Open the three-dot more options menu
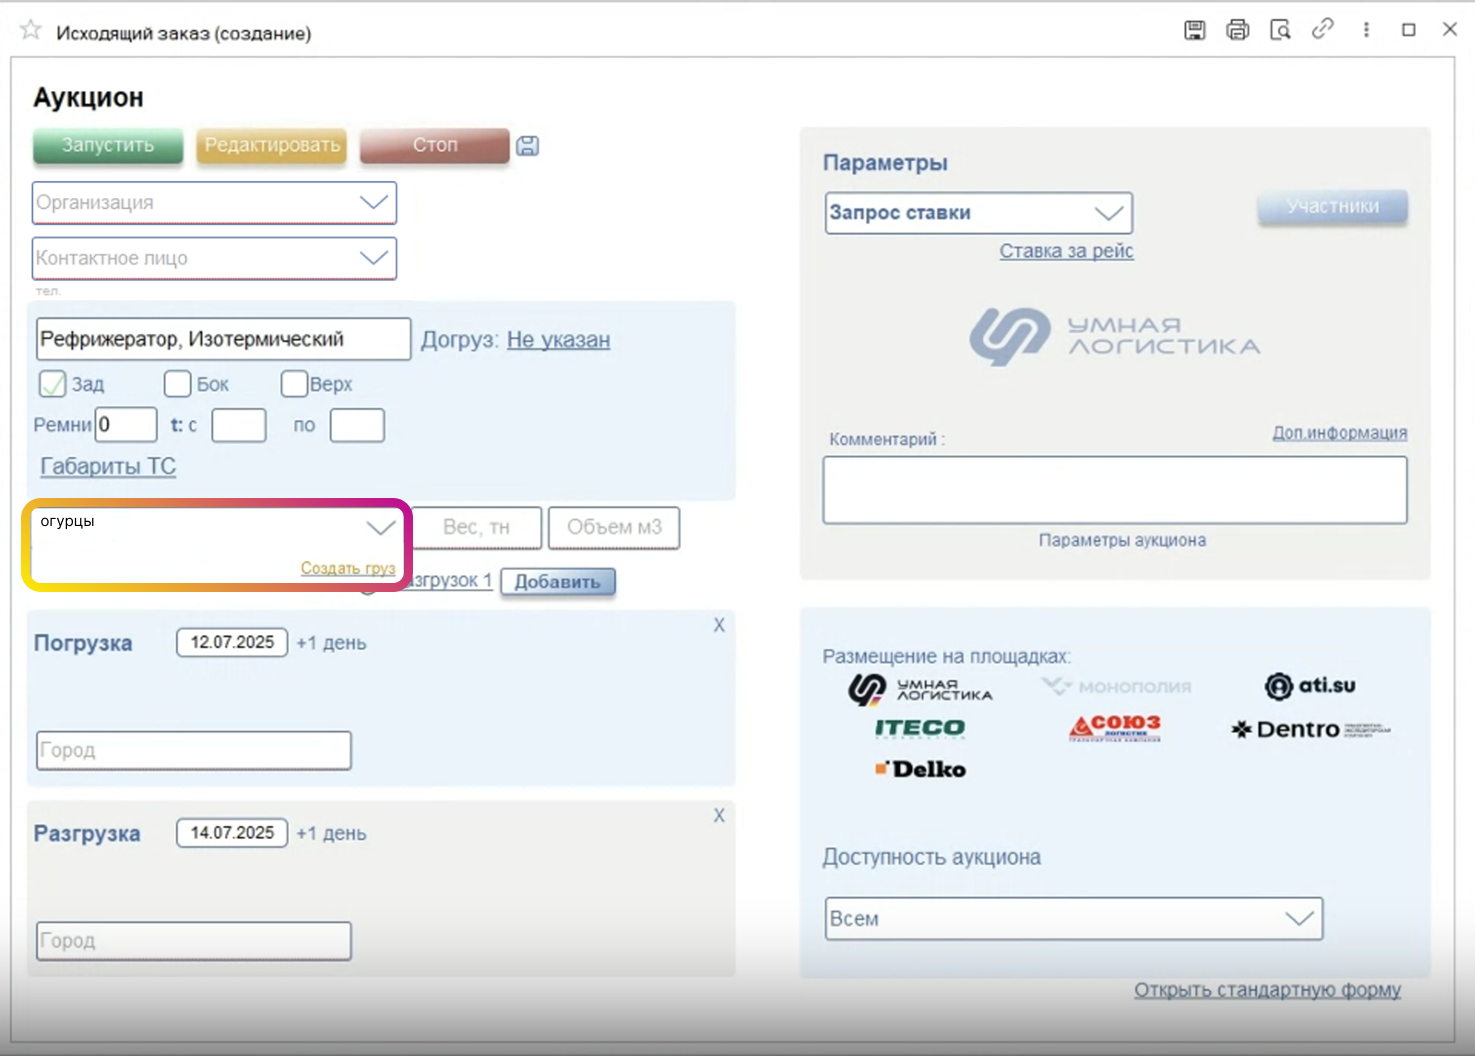Screen dimensions: 1475x1056 tap(1366, 30)
